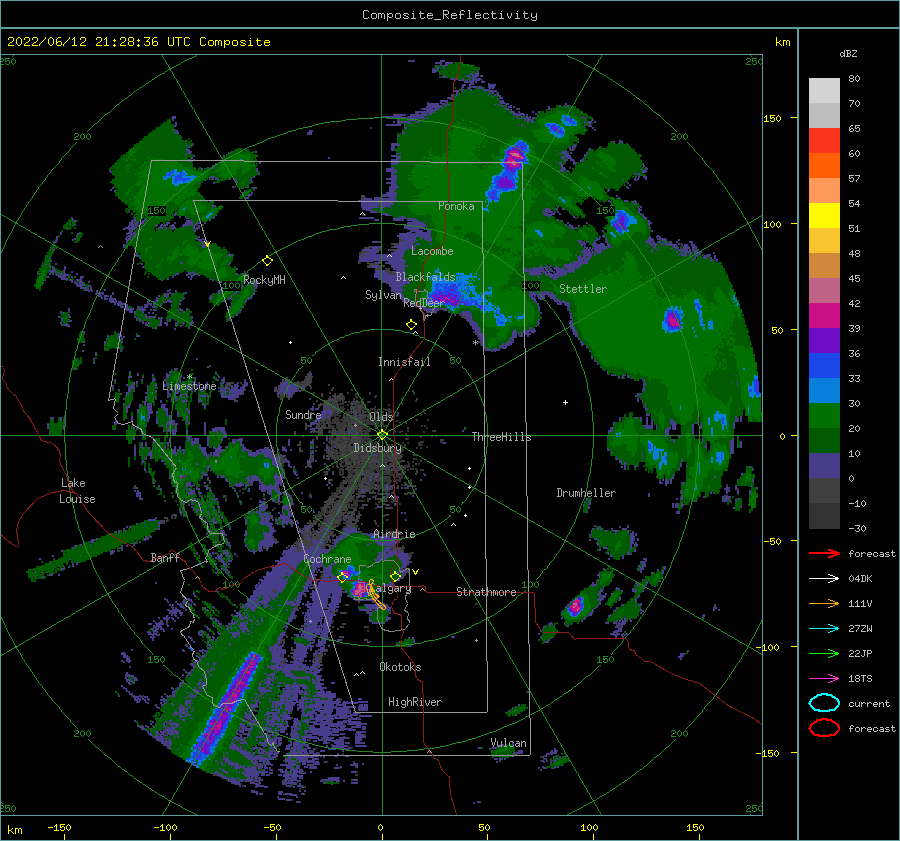Click the cyan current ellipse icon
900x841 pixels.
pyautogui.click(x=824, y=703)
